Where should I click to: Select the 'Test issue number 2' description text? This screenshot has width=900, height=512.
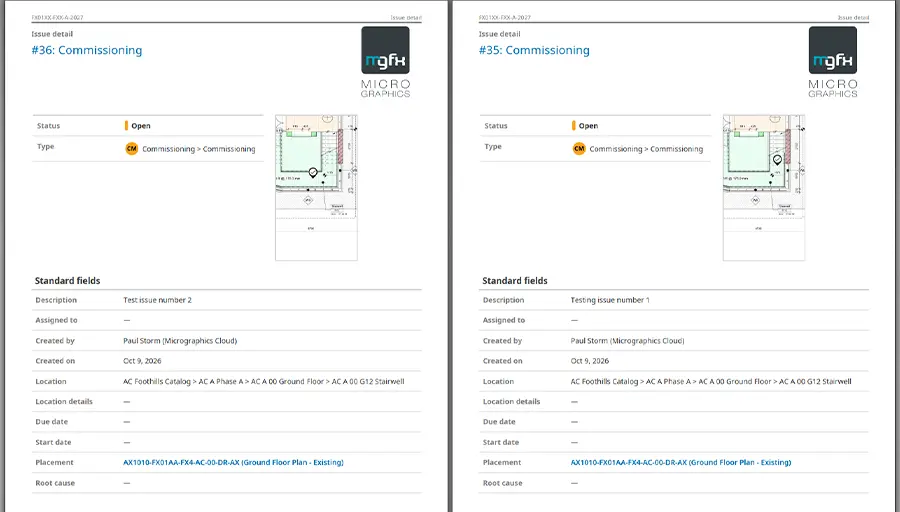(x=157, y=300)
